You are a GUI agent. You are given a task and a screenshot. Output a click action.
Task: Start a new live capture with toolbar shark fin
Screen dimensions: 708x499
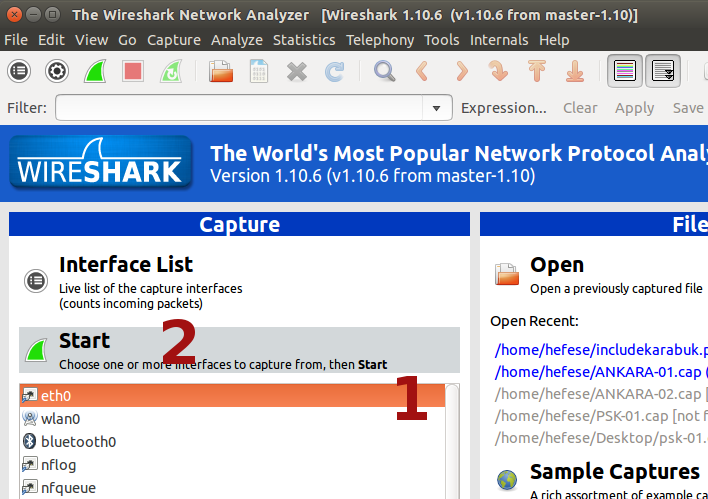pyautogui.click(x=95, y=71)
